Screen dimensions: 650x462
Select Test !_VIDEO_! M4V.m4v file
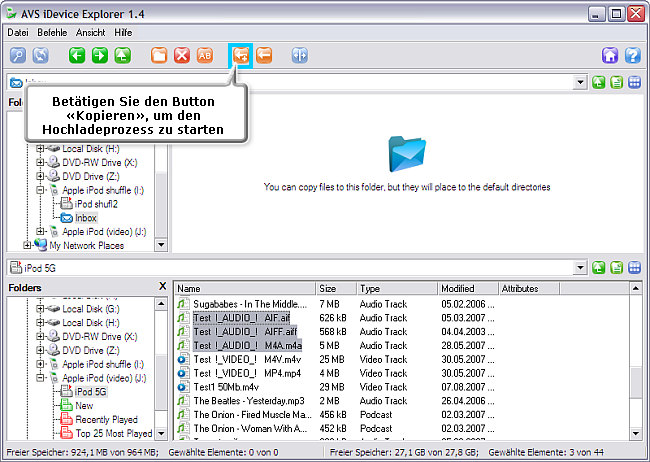(x=247, y=359)
